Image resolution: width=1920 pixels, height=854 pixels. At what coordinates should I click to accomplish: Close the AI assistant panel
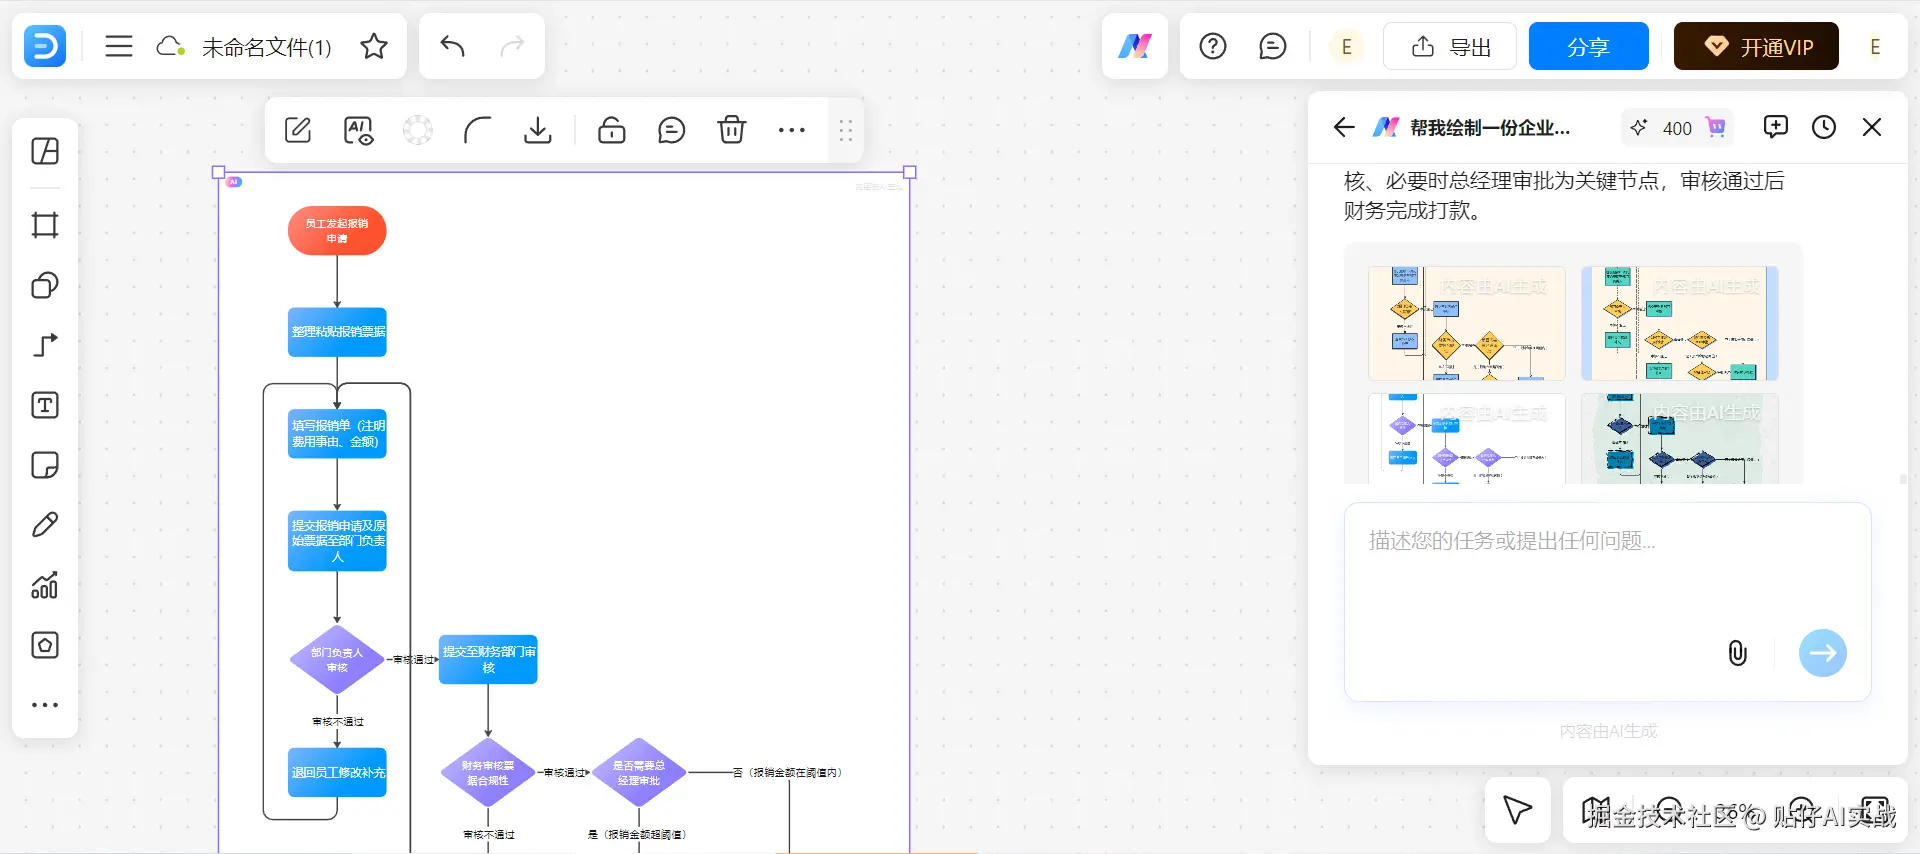[1872, 127]
